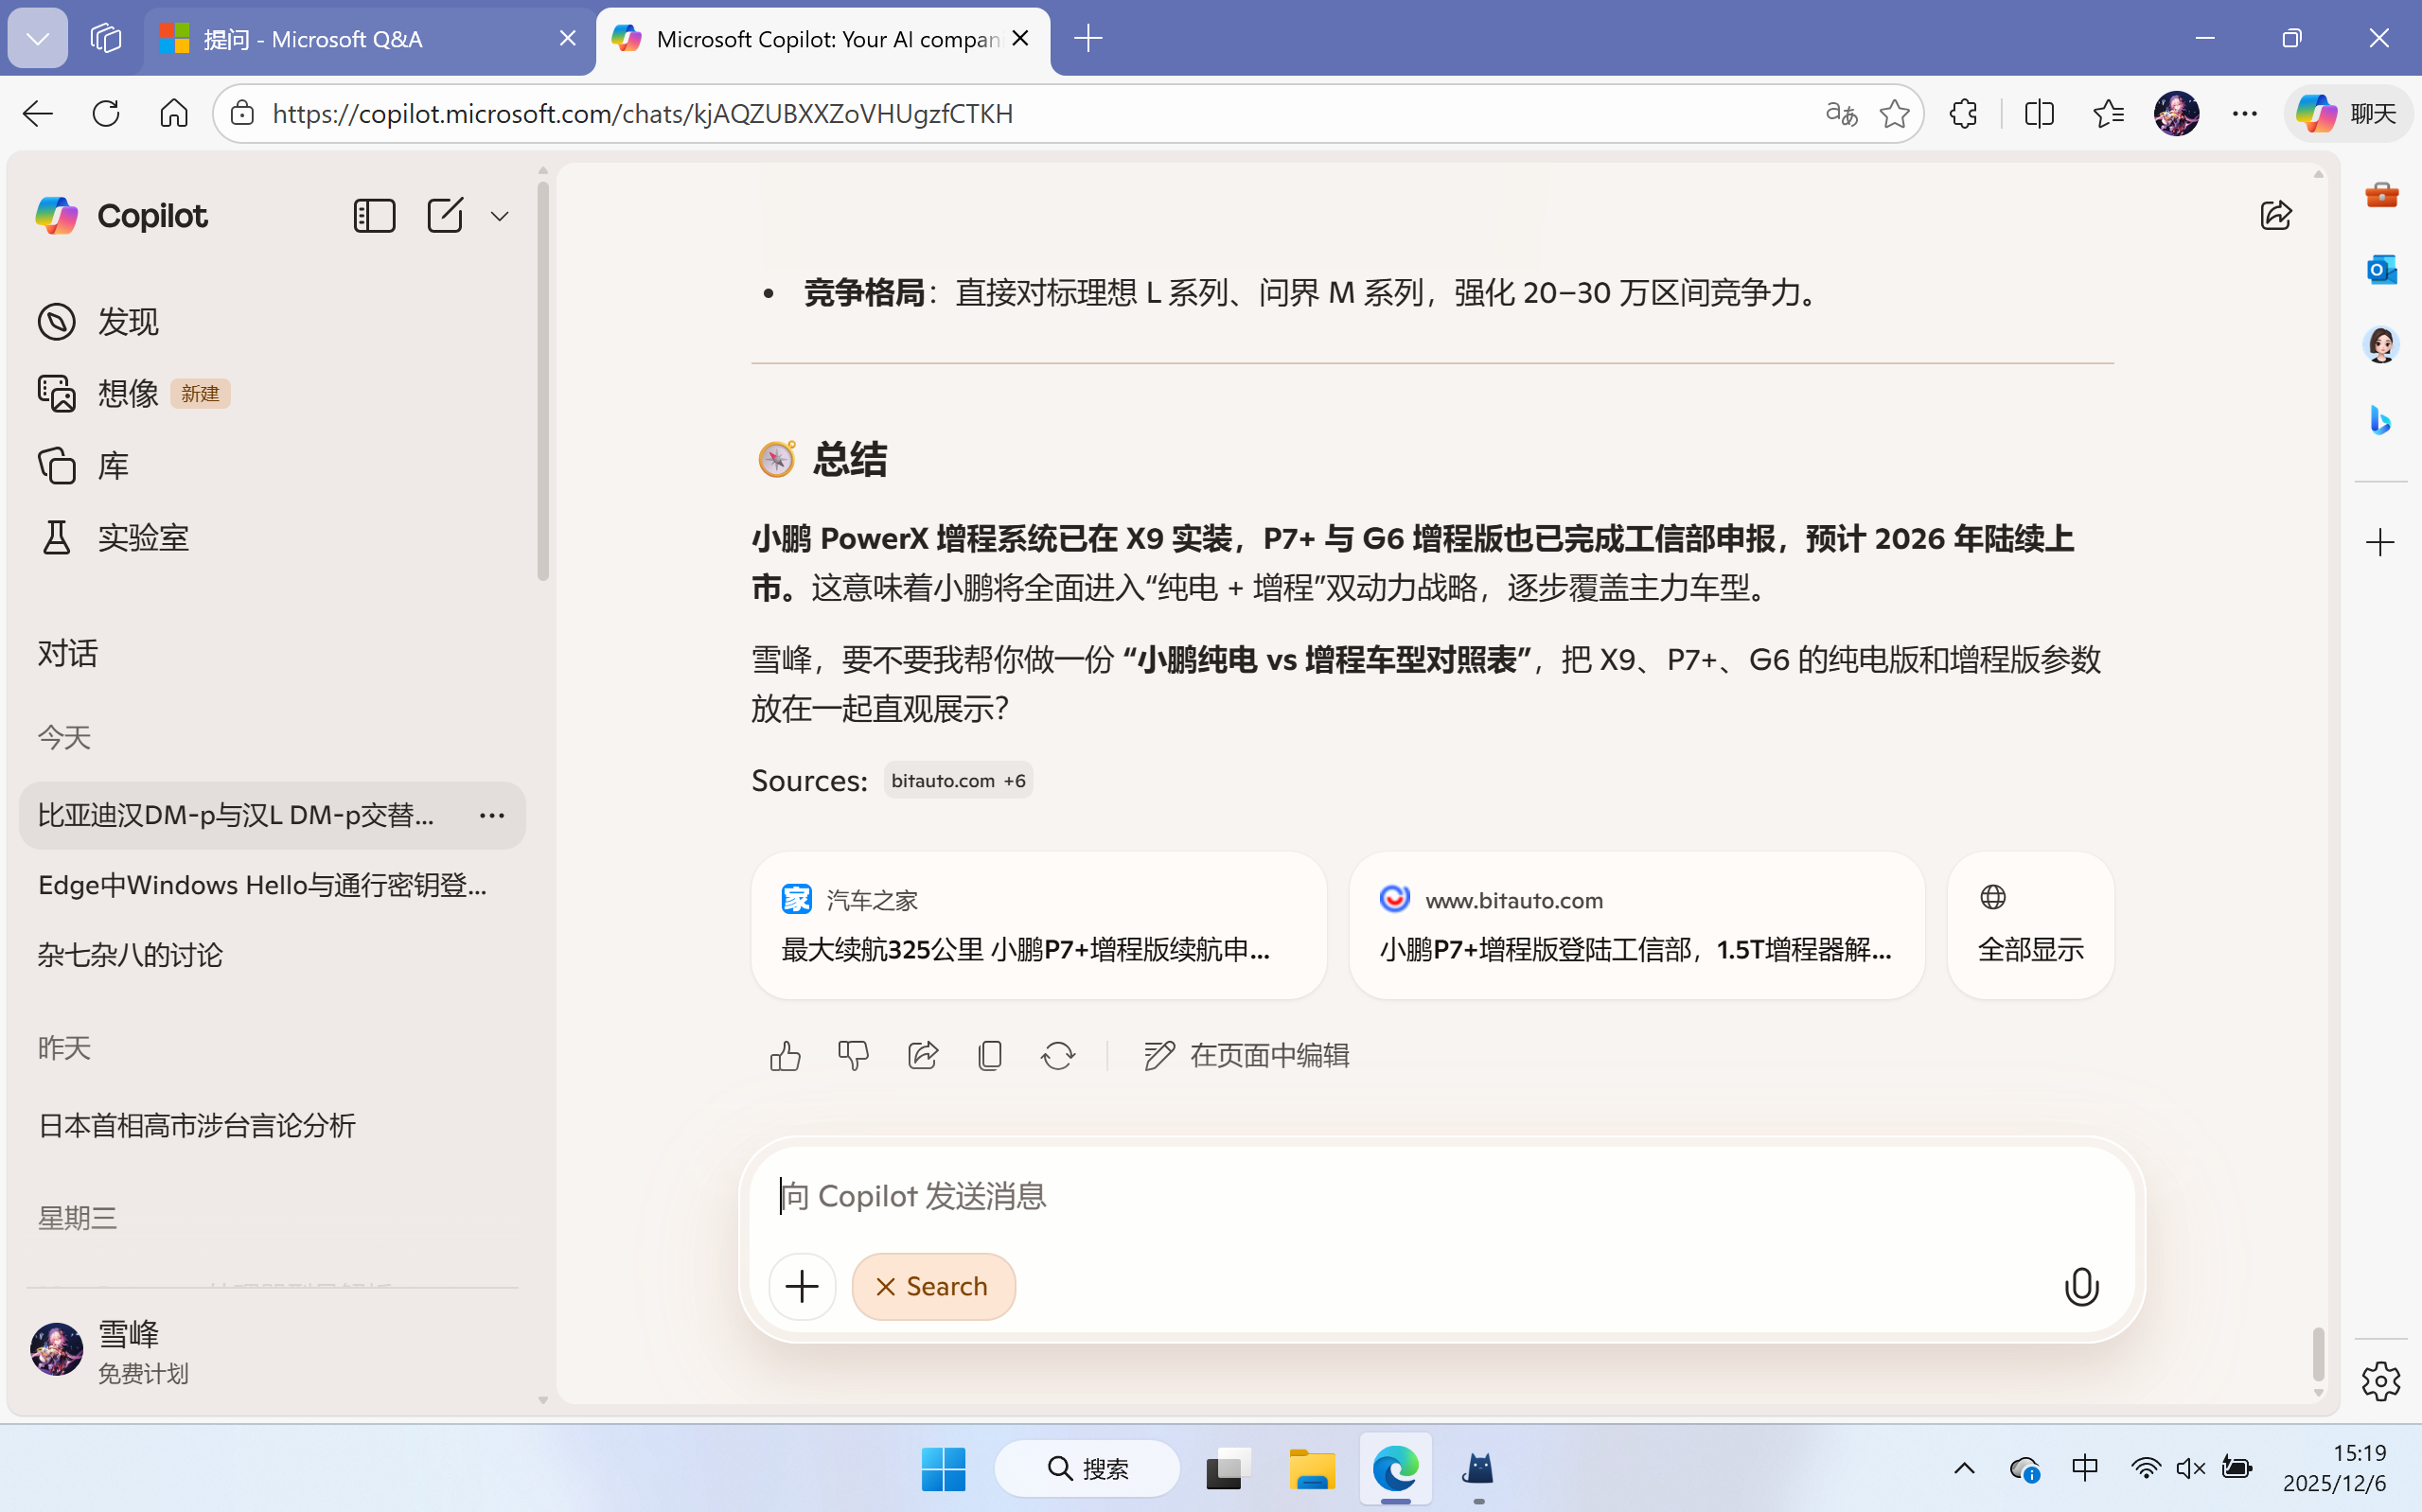Regenerate the Copilot response
The image size is (2422, 1512).
pos(1058,1055)
